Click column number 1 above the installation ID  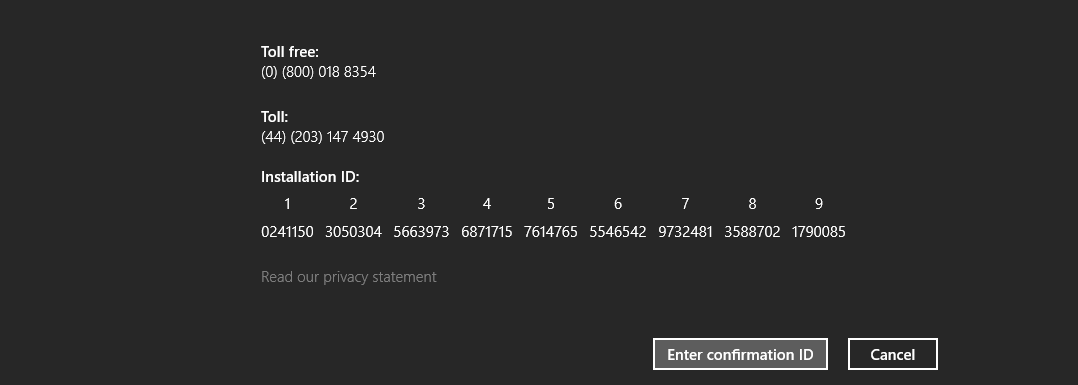[287, 204]
